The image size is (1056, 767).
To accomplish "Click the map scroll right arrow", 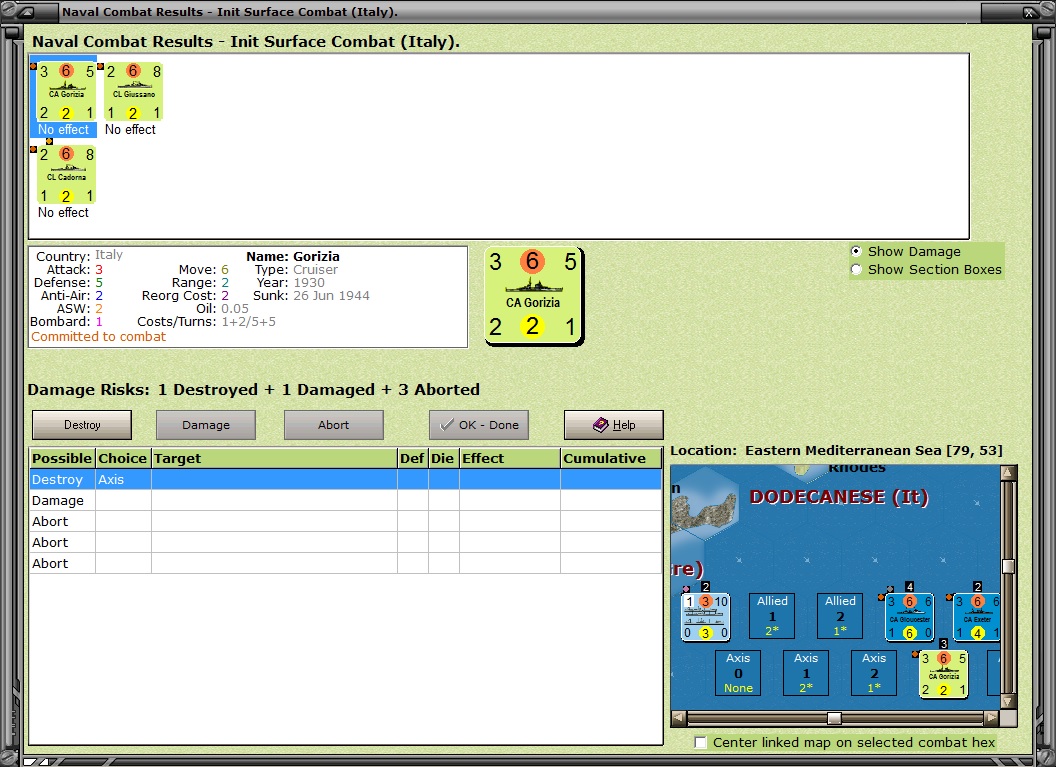I will 991,718.
